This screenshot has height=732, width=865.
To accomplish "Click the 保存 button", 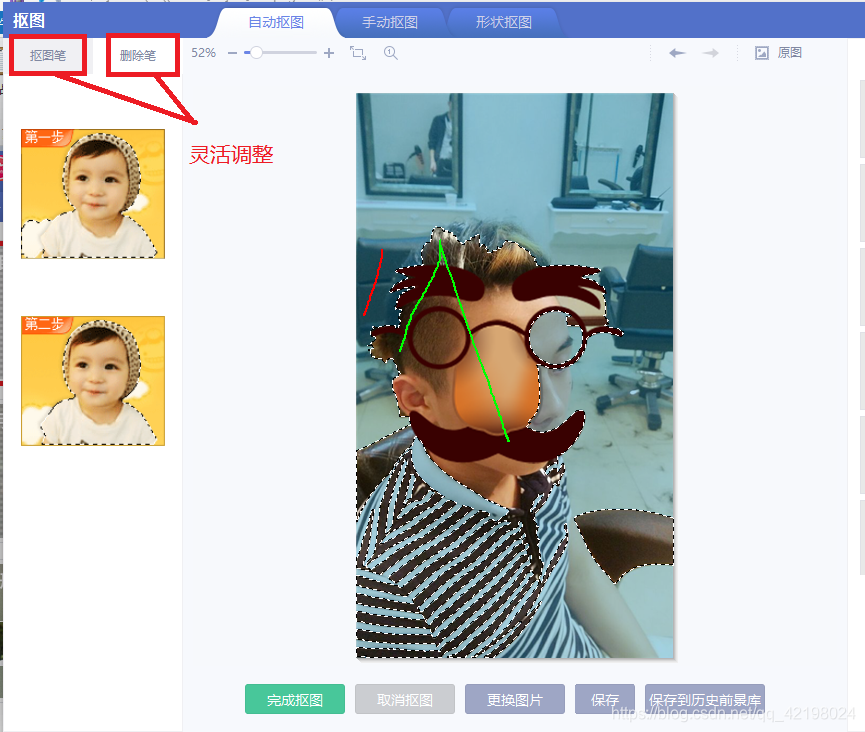I will [x=605, y=699].
